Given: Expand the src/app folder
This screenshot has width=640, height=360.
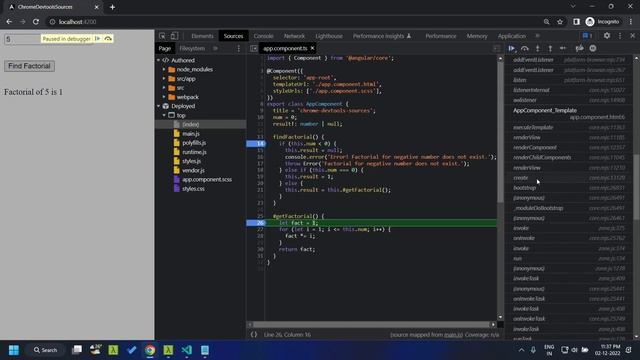Looking at the screenshot, I should (164, 79).
